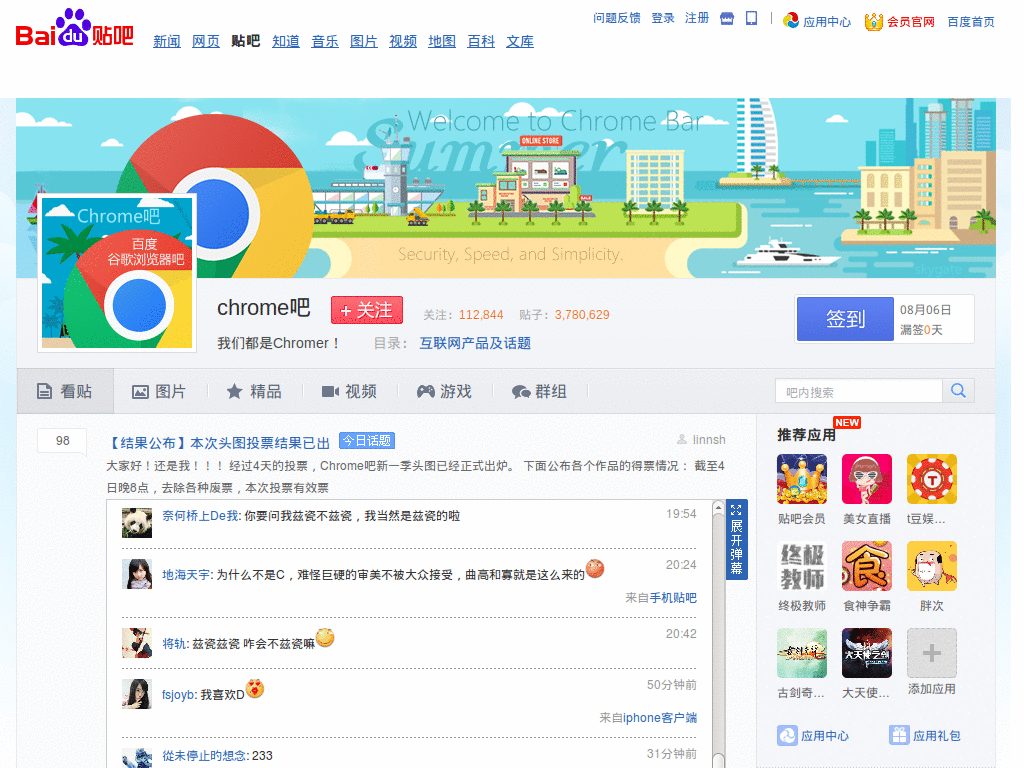This screenshot has width=1024, height=768.
Task: Expand the 展开弹幕 panel
Action: pyautogui.click(x=737, y=539)
